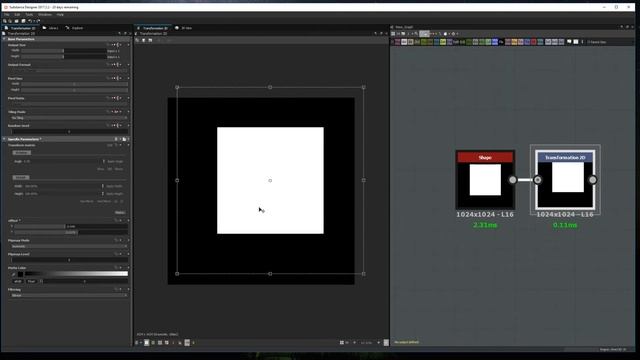Open the Mipmap Mode Automatic dropdown

[x=69, y=246]
